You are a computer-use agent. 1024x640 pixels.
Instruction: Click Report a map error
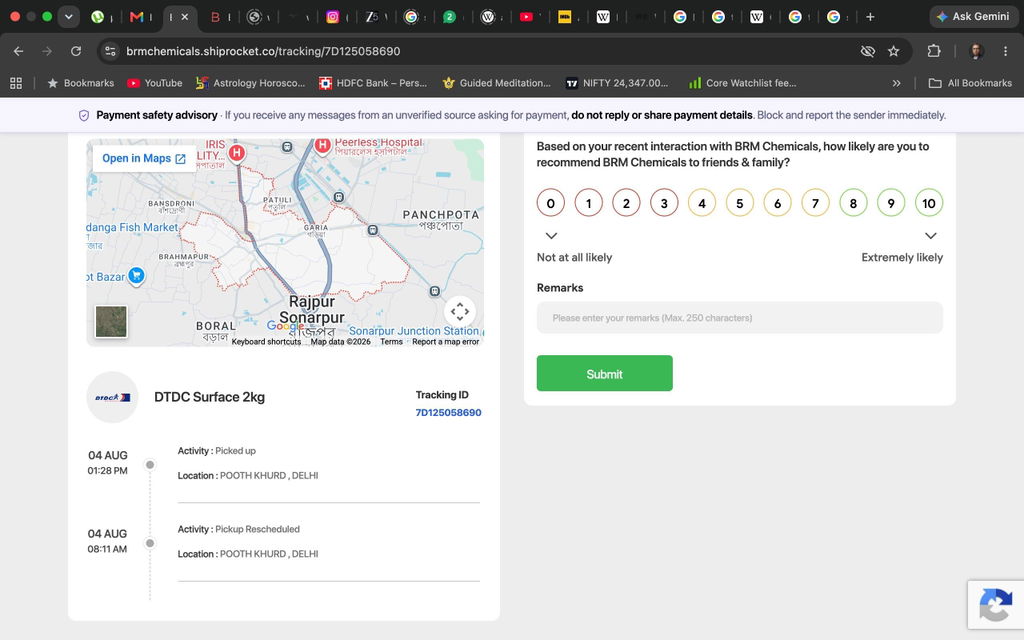[445, 342]
